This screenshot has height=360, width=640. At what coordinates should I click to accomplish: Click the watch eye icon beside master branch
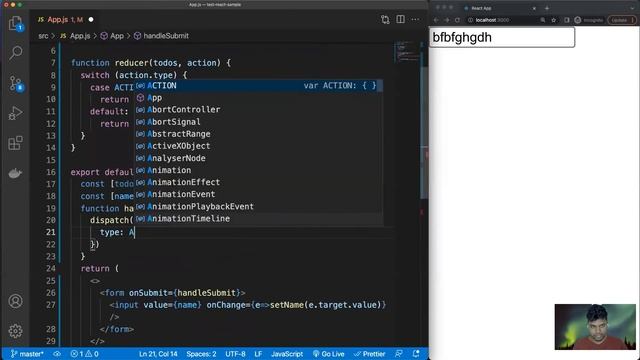57,354
